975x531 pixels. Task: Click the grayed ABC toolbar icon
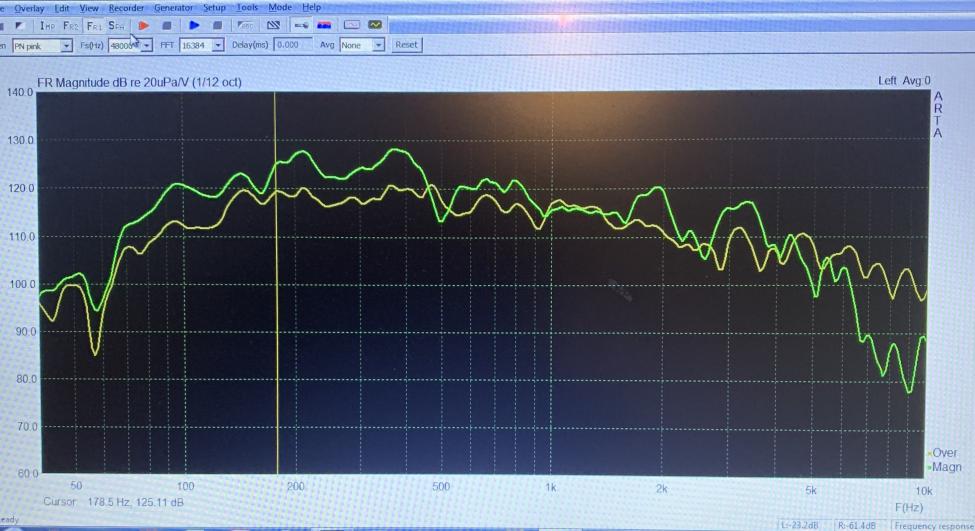coord(245,25)
